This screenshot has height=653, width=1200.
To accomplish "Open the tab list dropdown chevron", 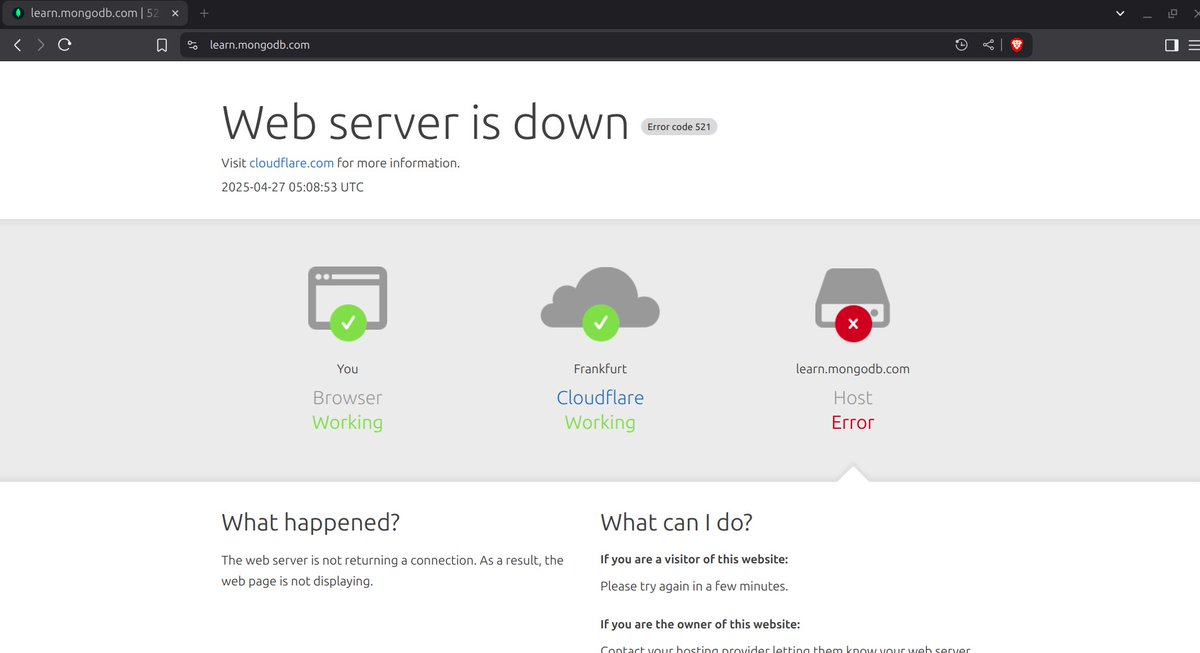I will tap(1120, 13).
